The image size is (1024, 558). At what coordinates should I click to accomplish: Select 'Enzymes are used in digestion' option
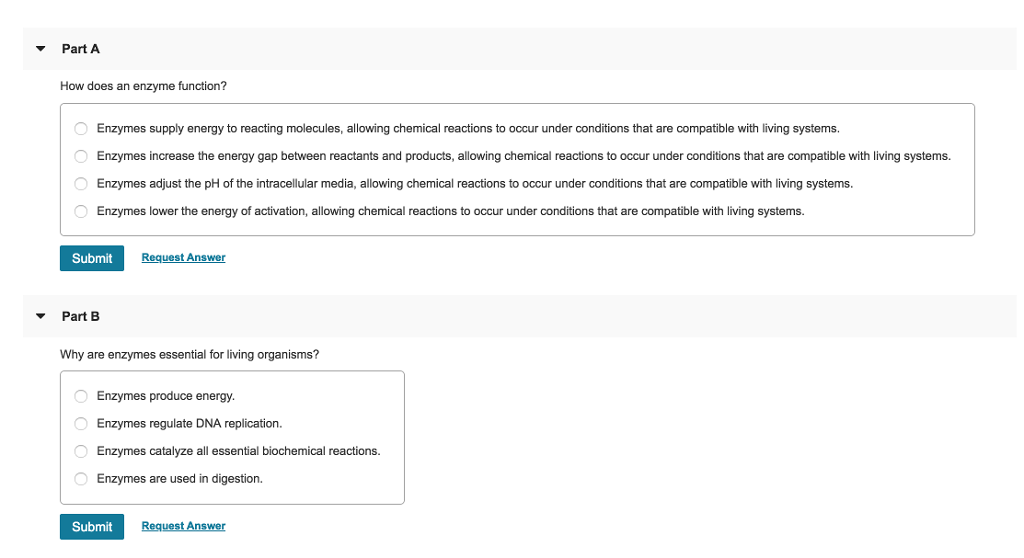(x=80, y=478)
